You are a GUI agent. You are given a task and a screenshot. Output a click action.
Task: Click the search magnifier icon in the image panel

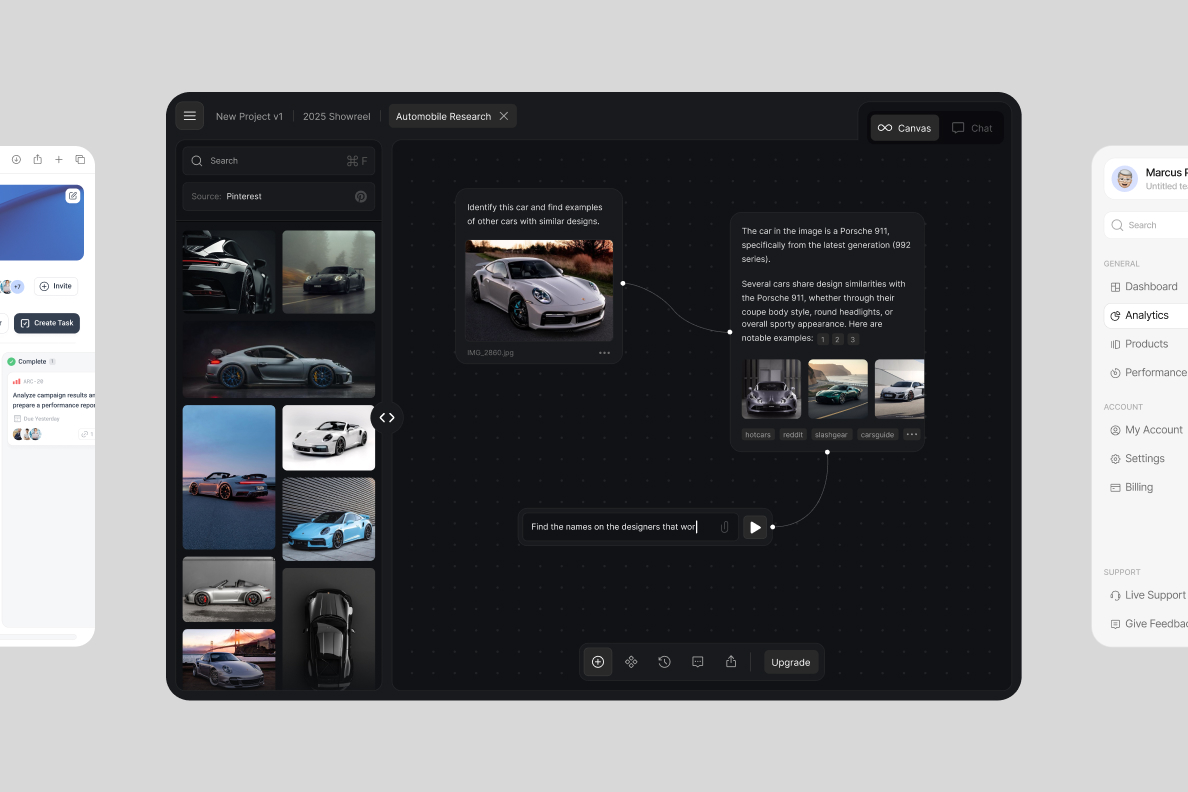(197, 161)
